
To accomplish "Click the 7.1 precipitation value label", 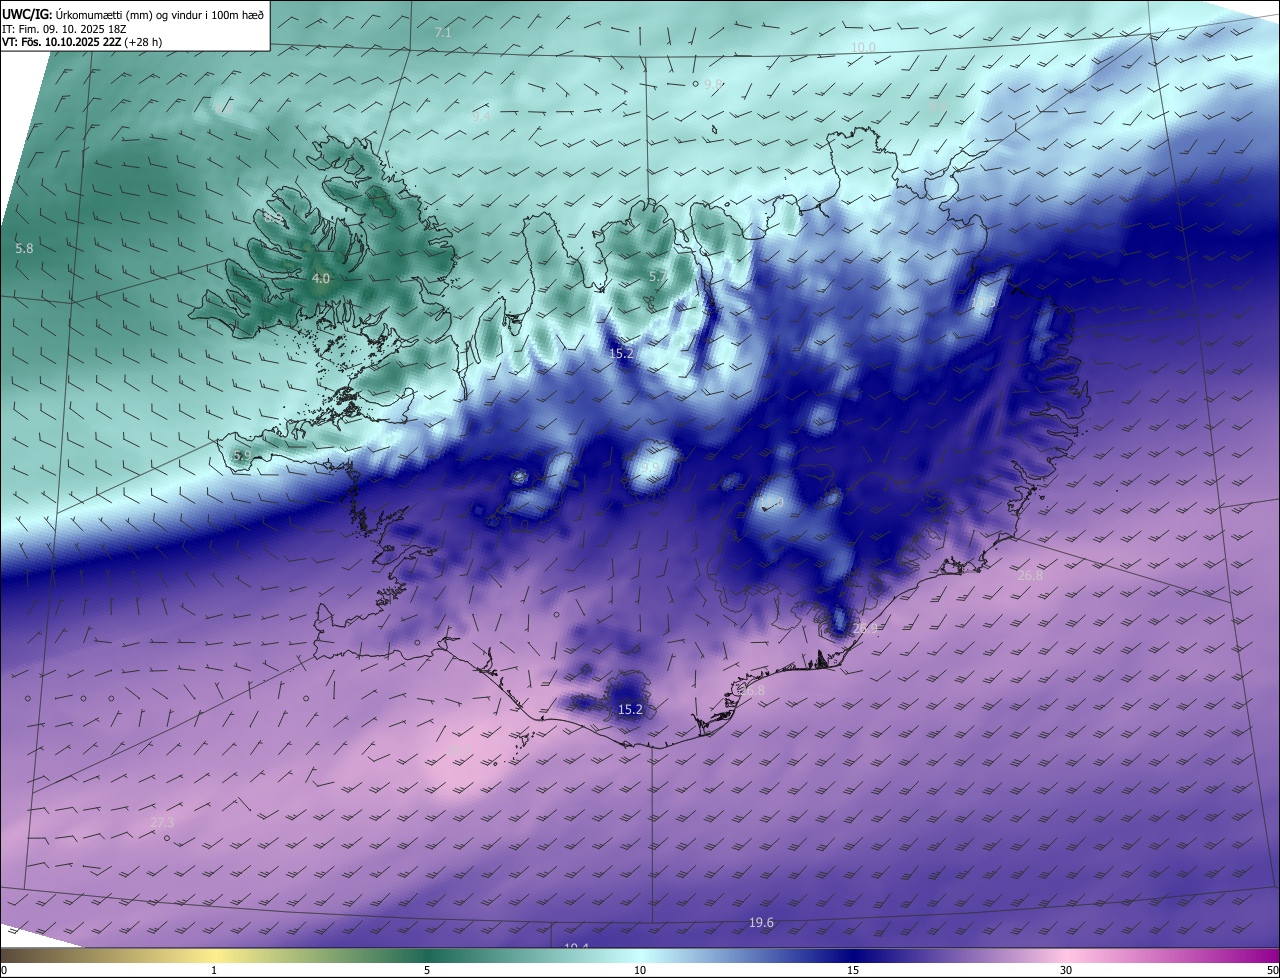I will click(x=443, y=33).
